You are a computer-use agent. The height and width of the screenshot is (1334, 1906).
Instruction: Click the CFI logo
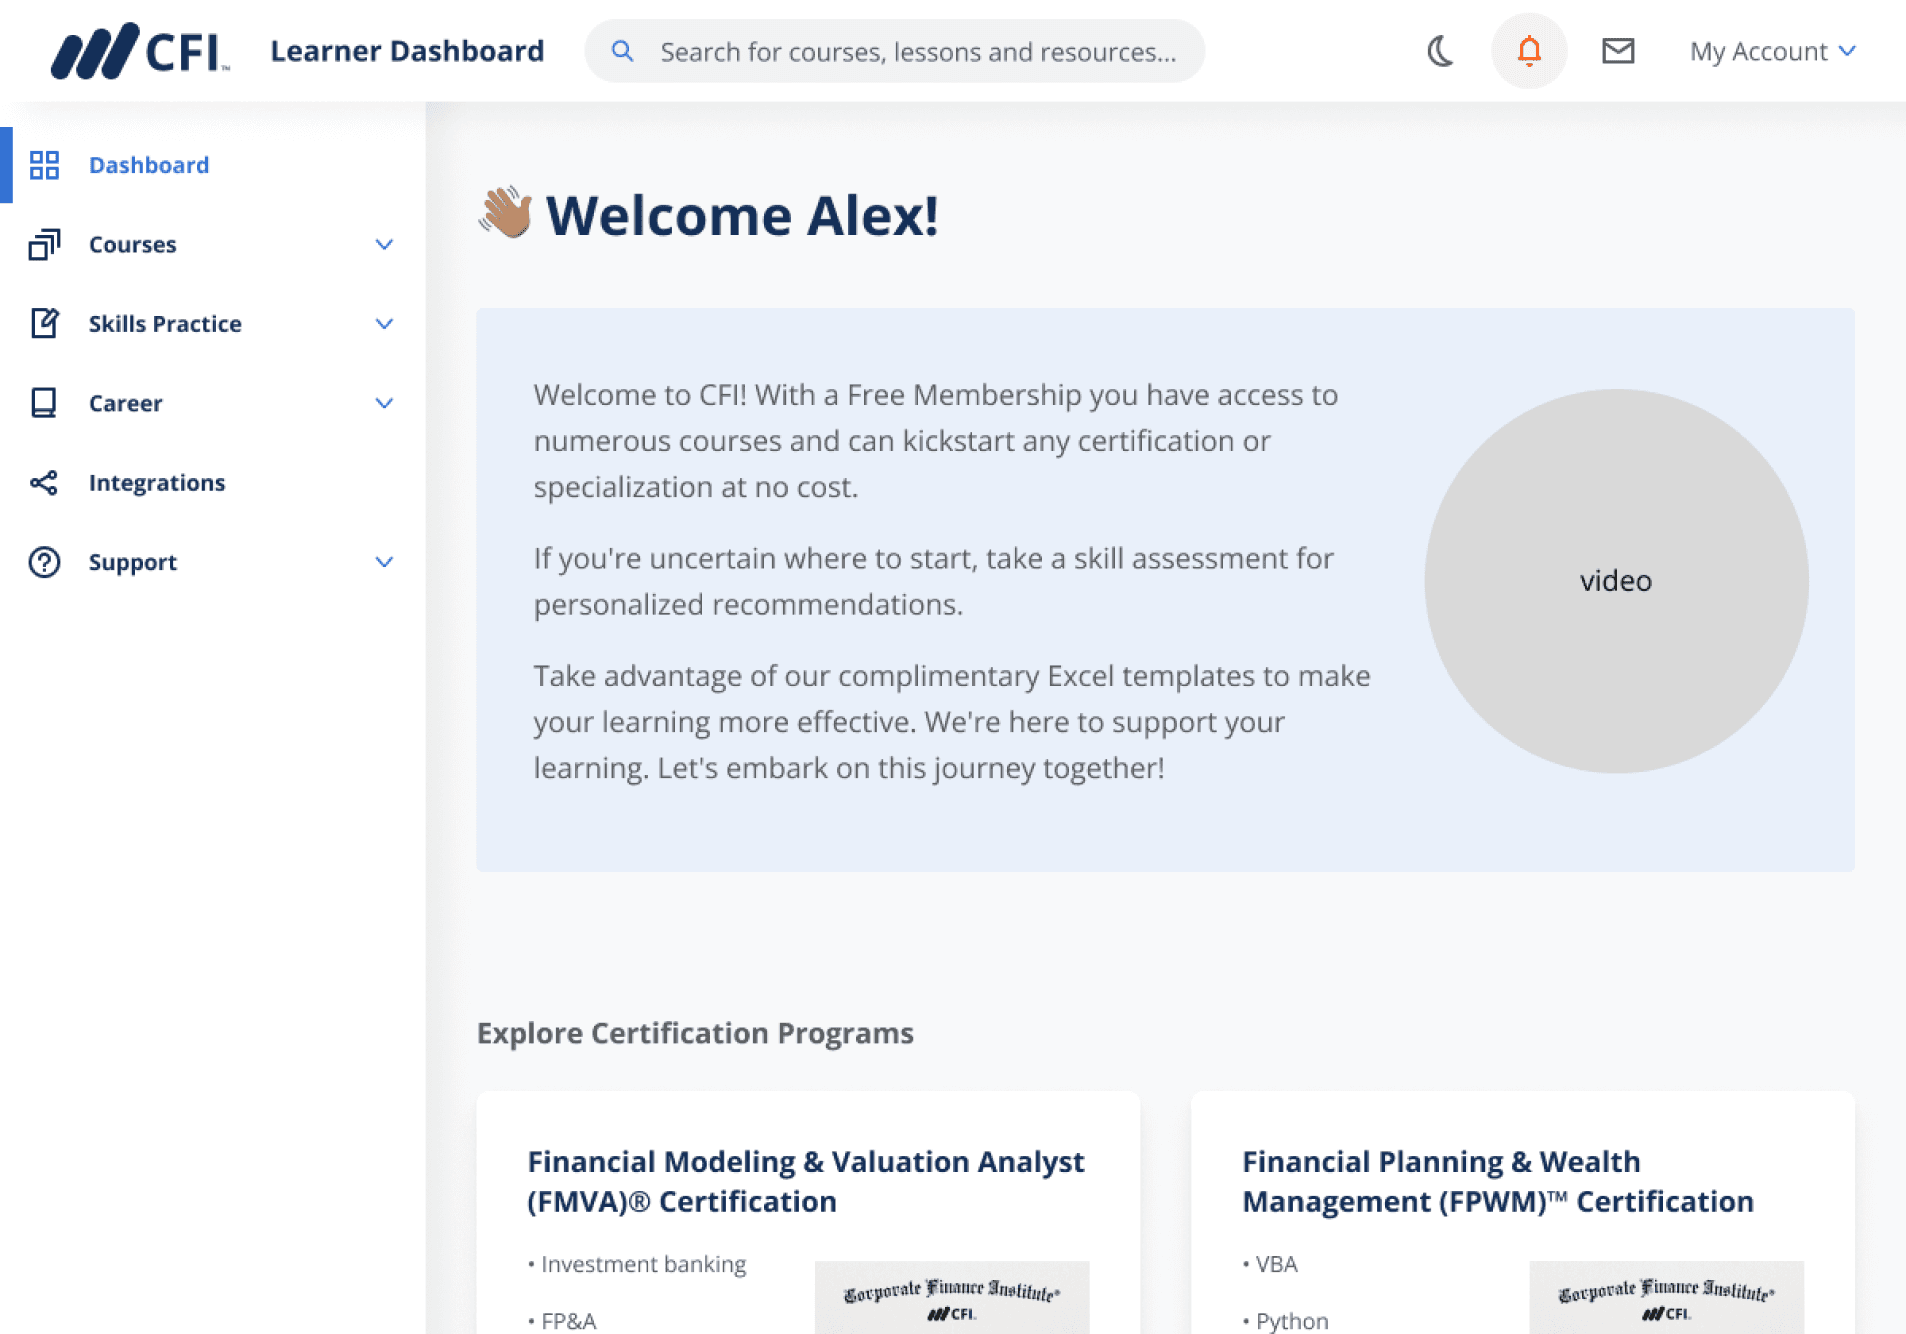[x=140, y=51]
